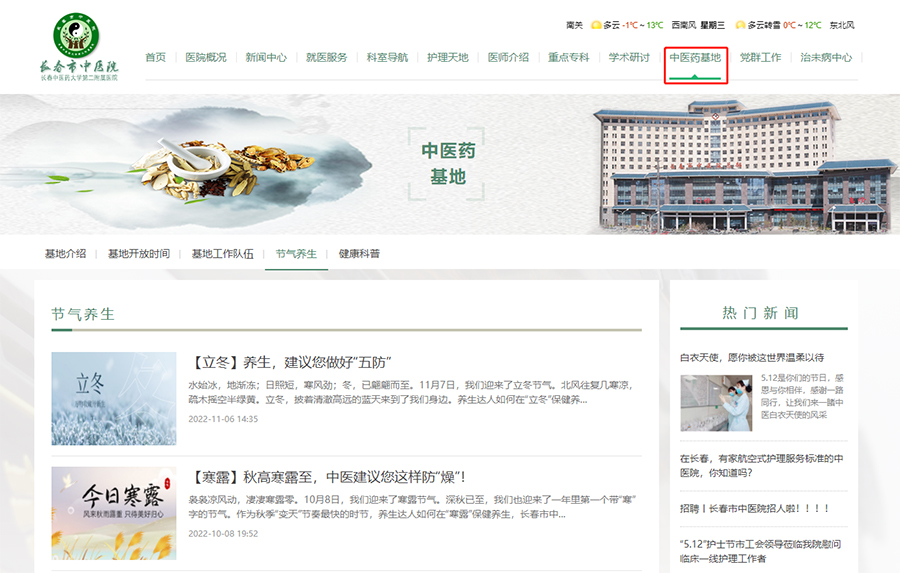Screen dimensions: 900x573
Task: Open the 【立冬】养生 article title link
Action: tap(288, 362)
